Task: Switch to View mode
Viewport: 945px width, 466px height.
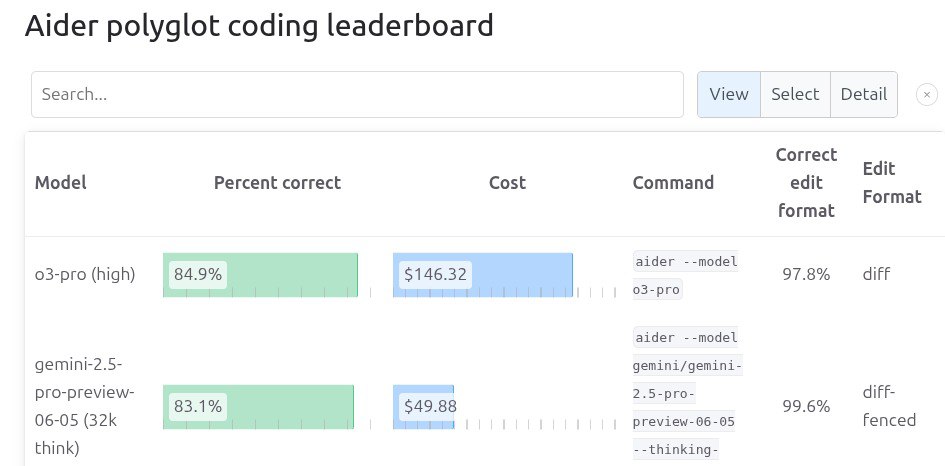Action: tap(729, 95)
